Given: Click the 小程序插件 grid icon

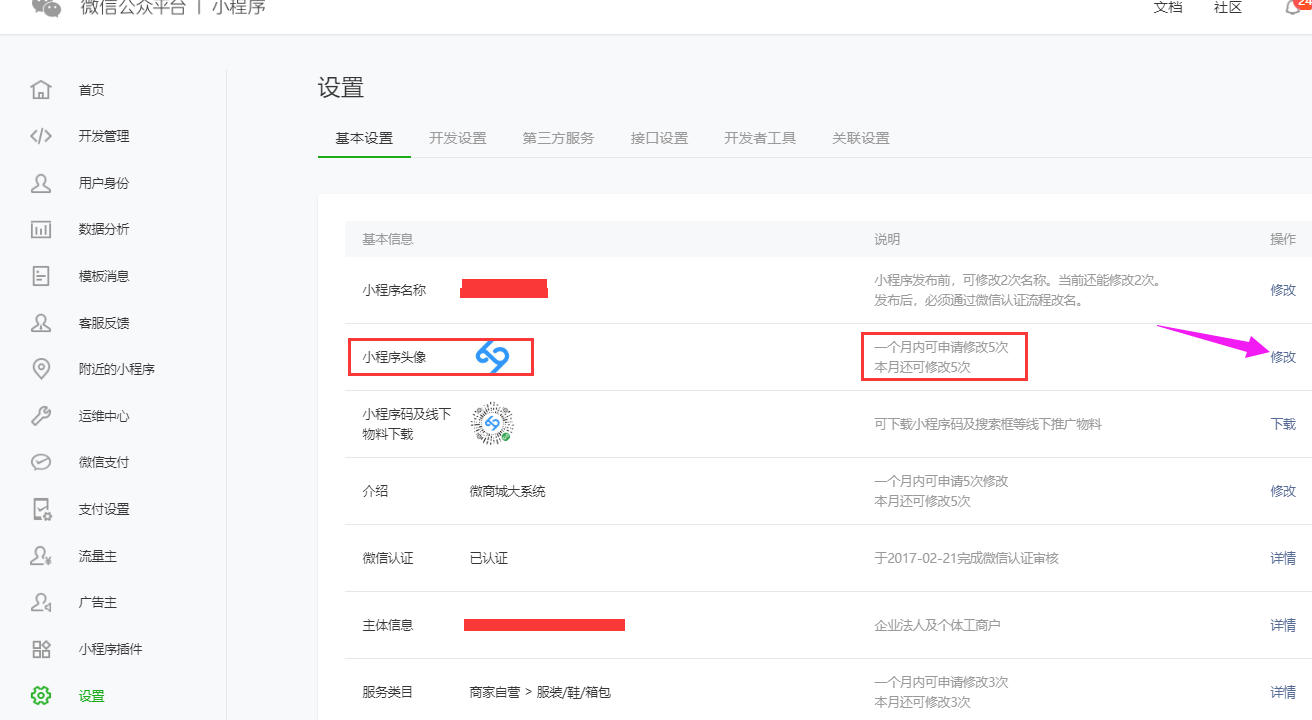Looking at the screenshot, I should pos(41,649).
